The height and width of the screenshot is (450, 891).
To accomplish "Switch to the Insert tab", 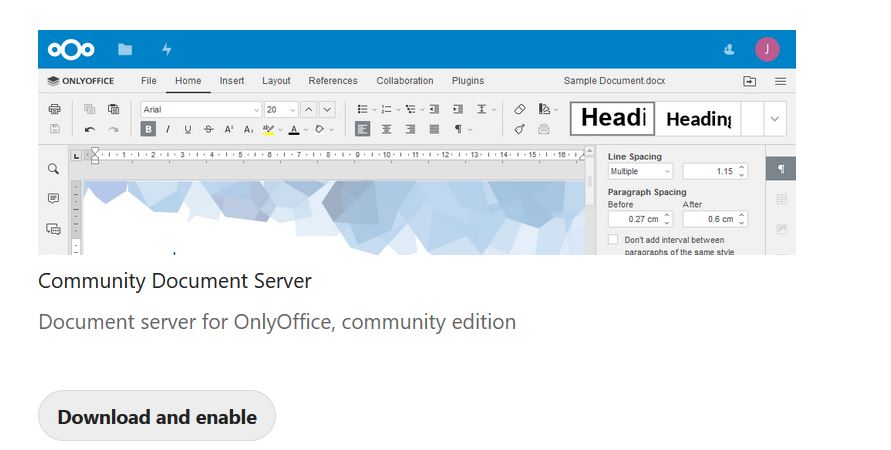I will click(x=232, y=81).
